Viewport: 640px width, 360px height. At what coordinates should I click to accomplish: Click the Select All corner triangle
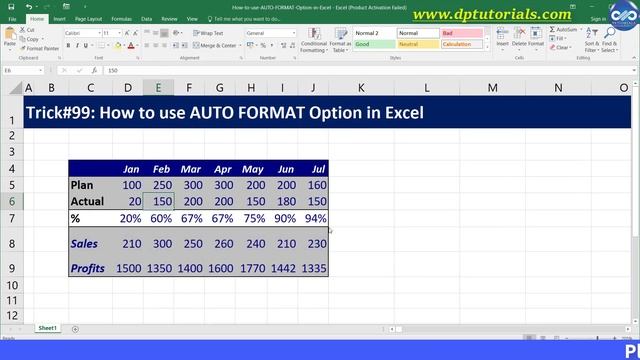(16, 88)
